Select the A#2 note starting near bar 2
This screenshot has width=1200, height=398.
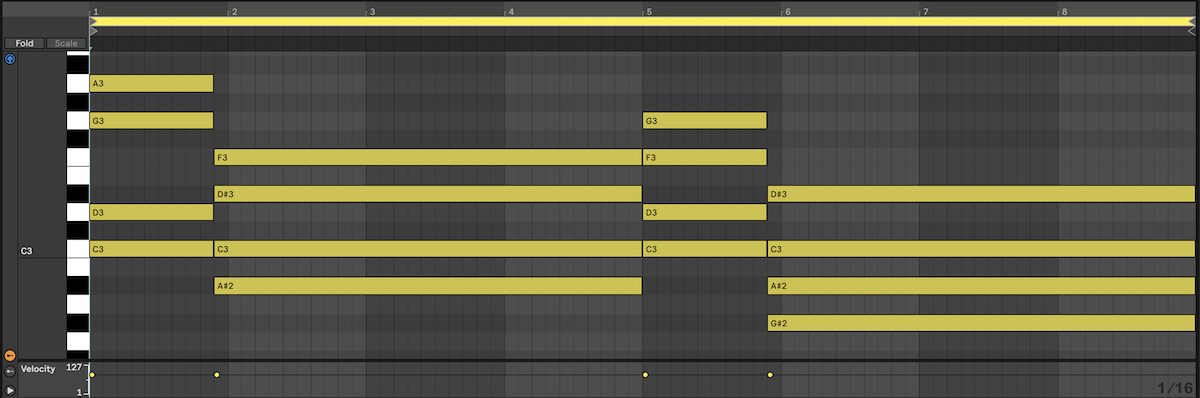tap(428, 286)
